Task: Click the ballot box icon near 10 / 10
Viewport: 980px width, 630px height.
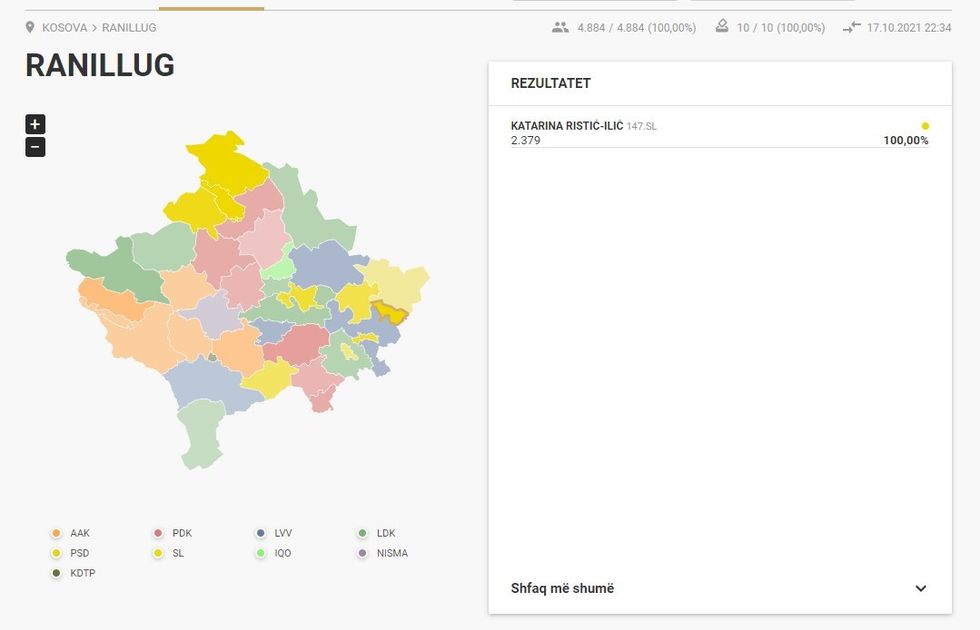Action: click(x=722, y=28)
